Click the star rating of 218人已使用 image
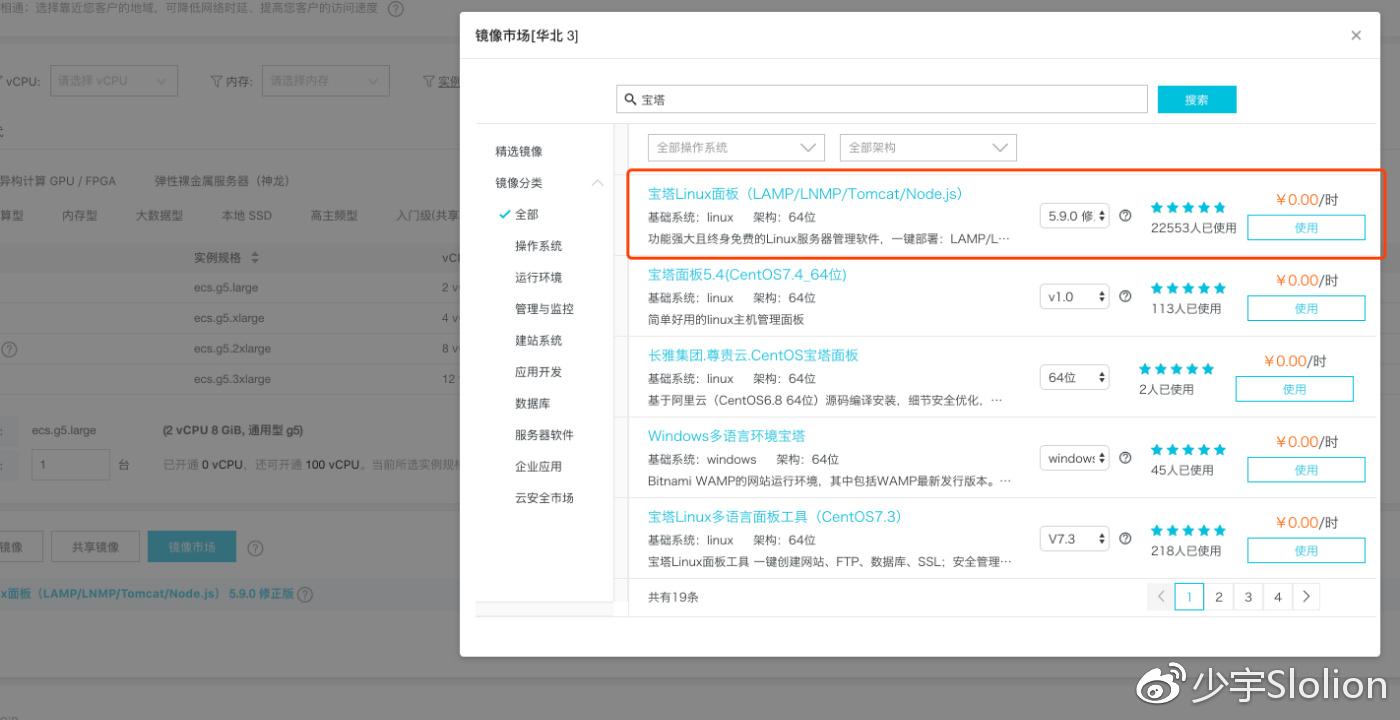Viewport: 1400px width, 720px height. point(1188,531)
